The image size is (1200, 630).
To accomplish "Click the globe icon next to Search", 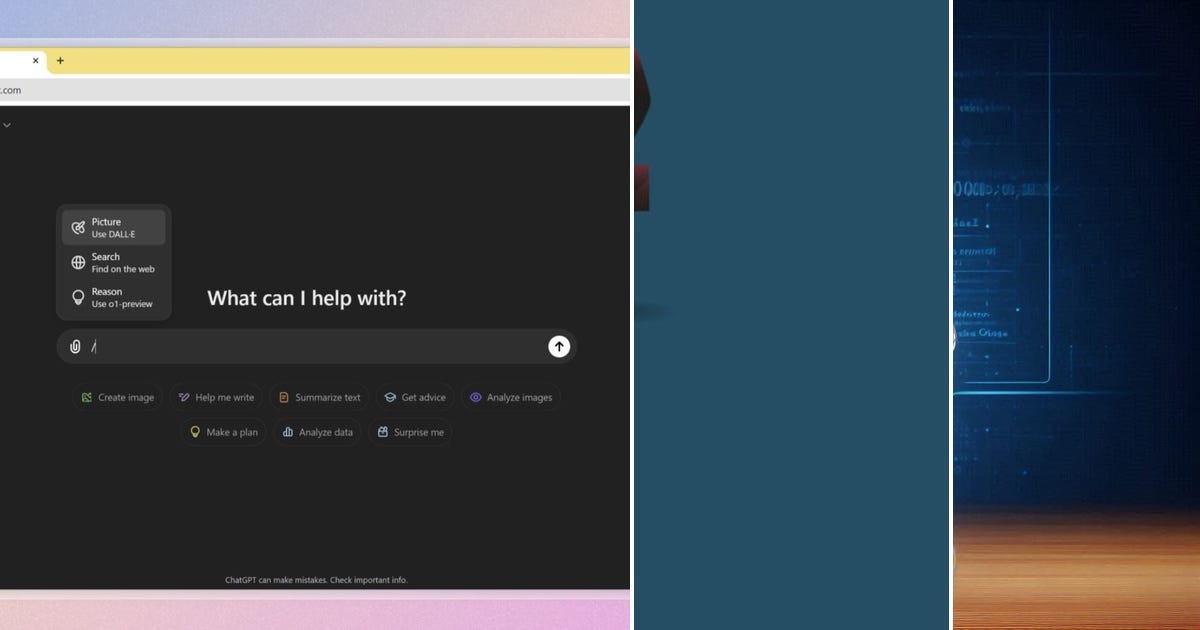I will tap(78, 262).
